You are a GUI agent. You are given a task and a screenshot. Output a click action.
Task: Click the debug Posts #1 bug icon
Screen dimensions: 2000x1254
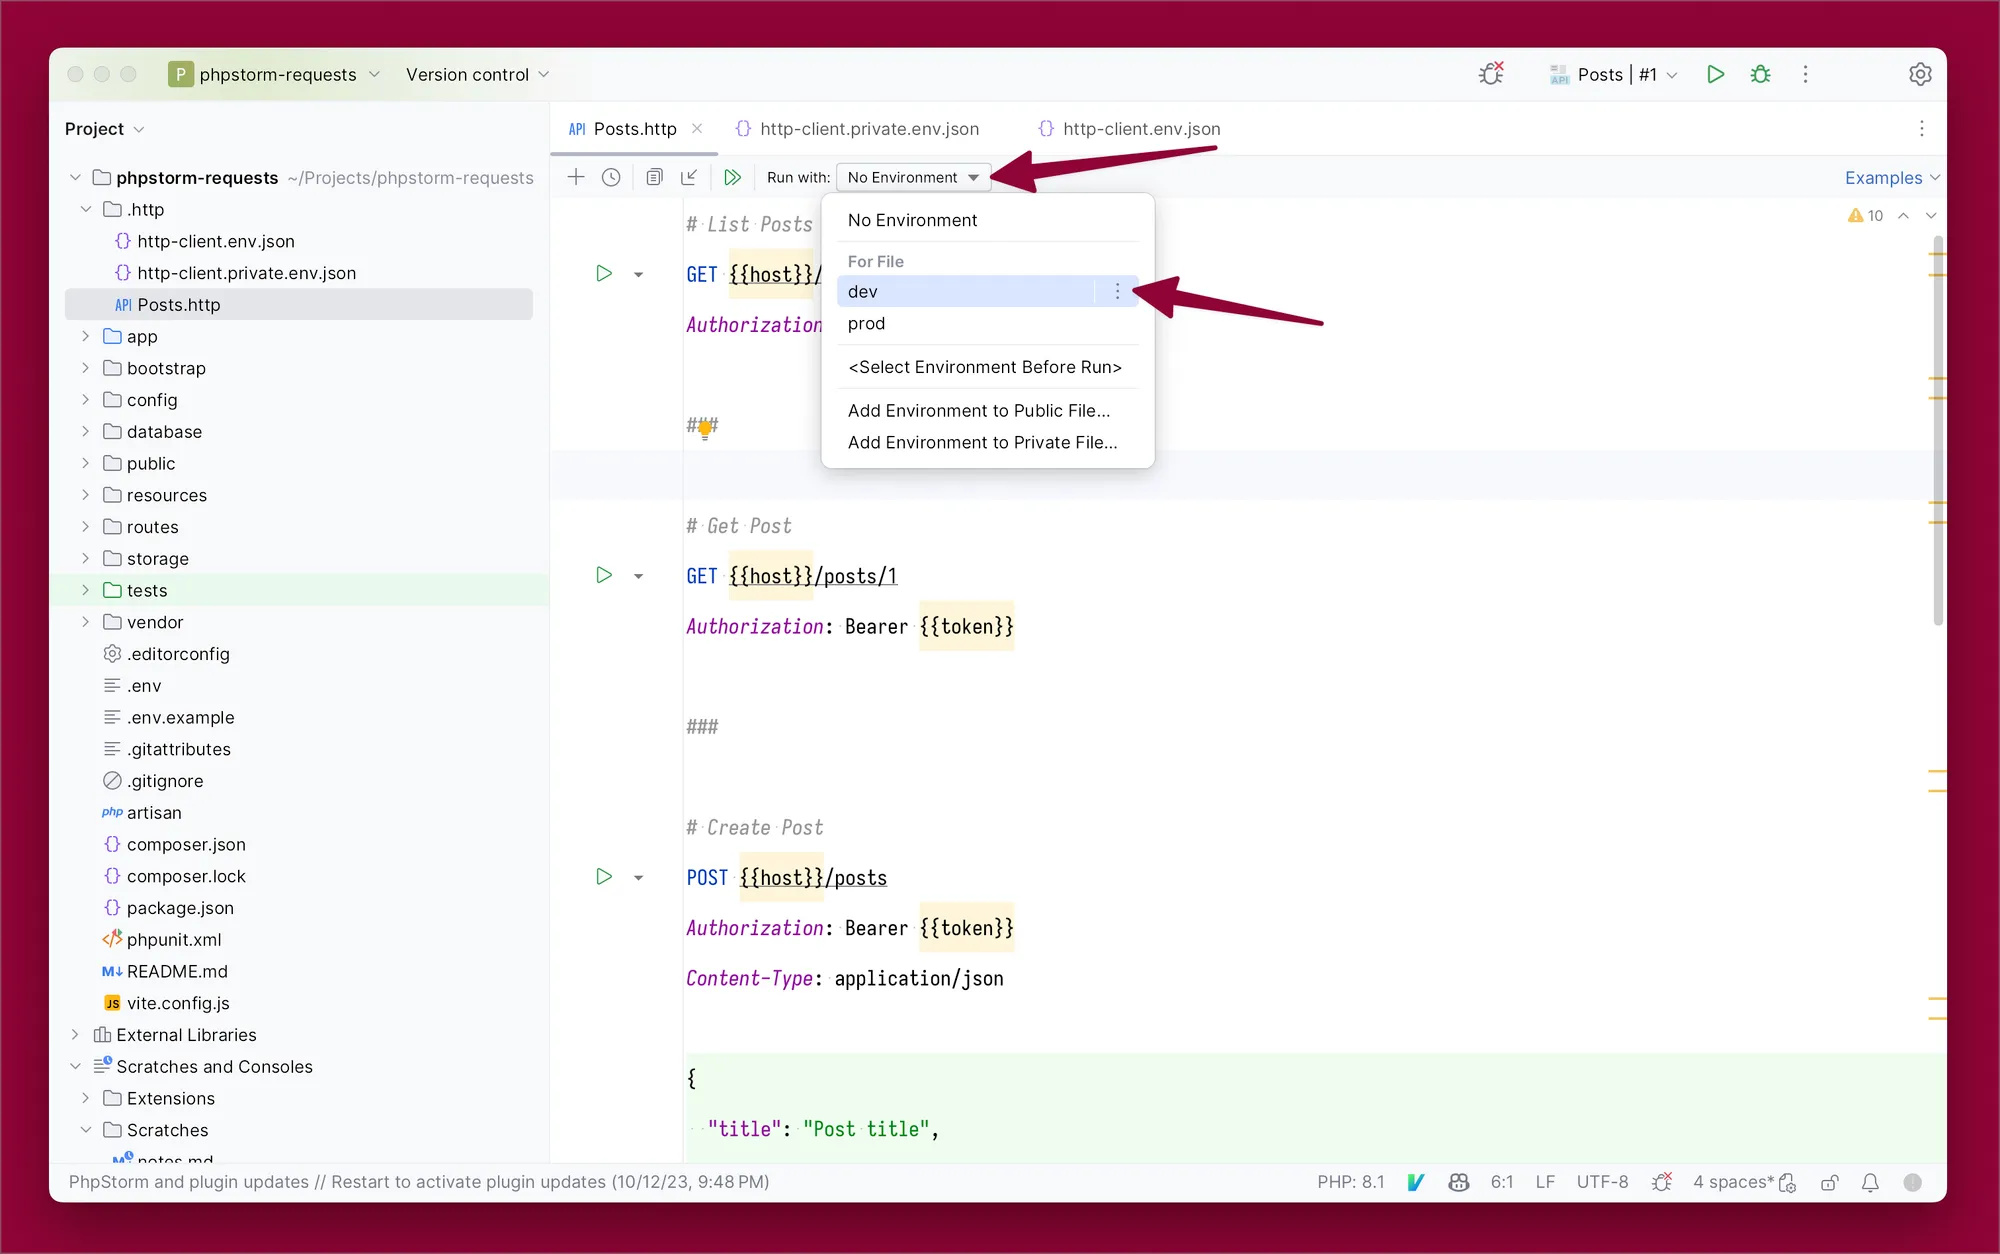(x=1761, y=74)
